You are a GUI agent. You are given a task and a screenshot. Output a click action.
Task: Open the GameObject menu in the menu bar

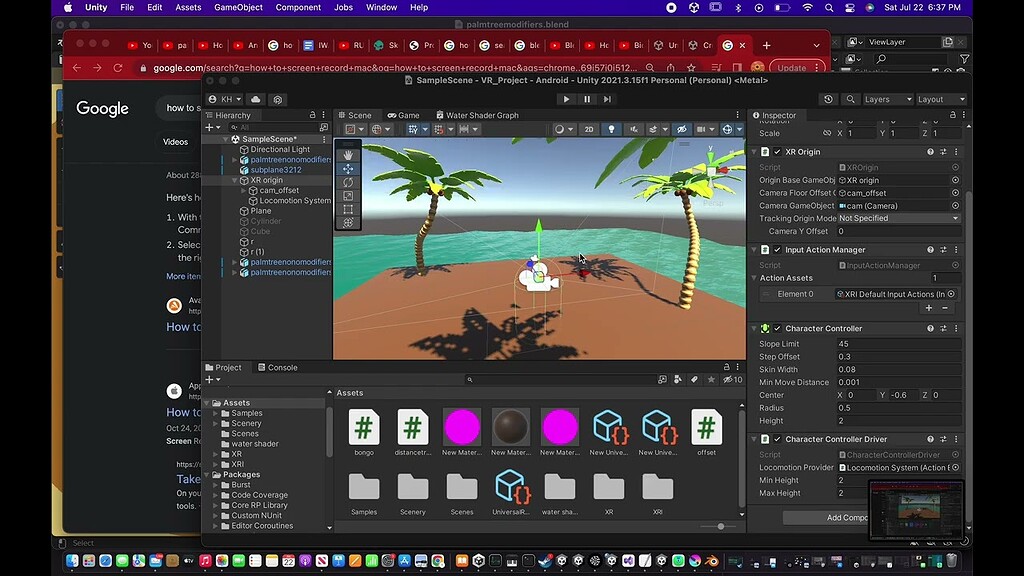[240, 7]
